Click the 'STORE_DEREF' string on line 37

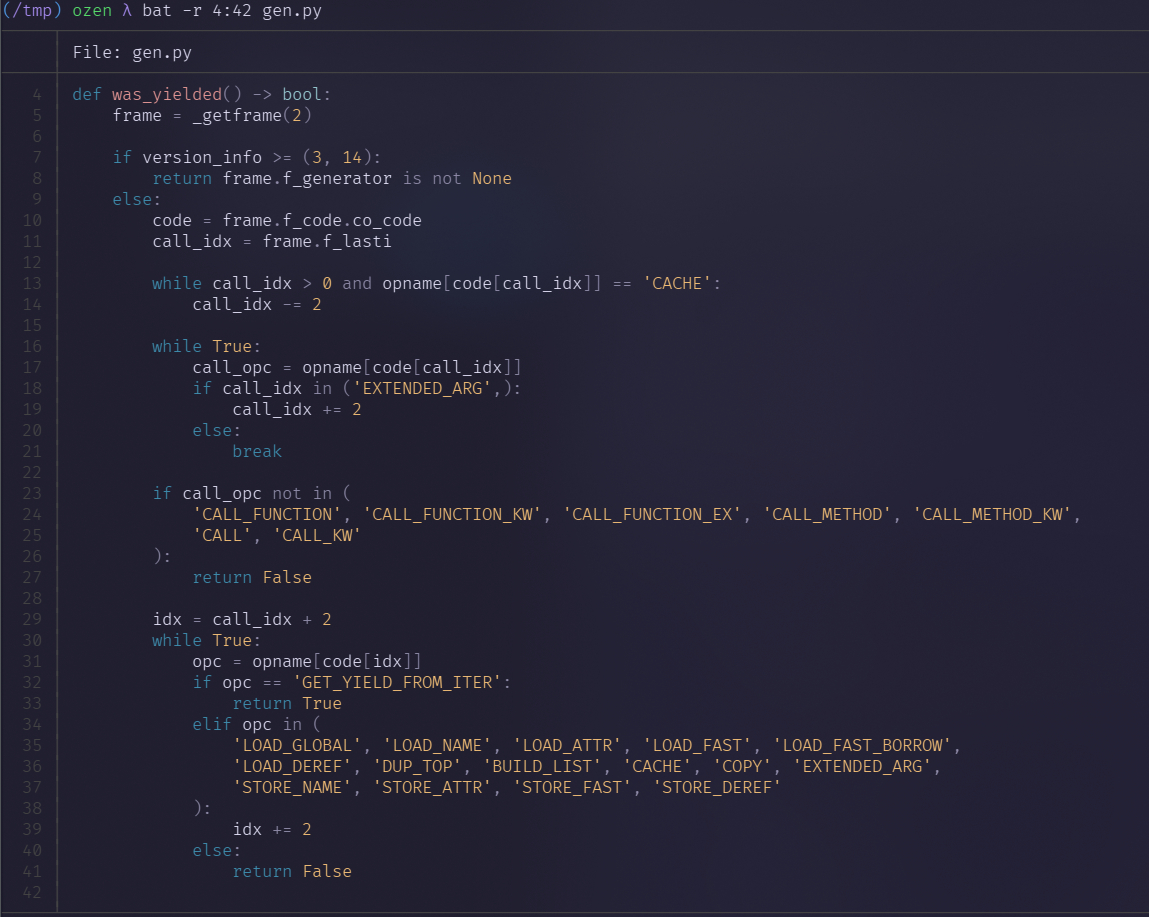tap(717, 787)
